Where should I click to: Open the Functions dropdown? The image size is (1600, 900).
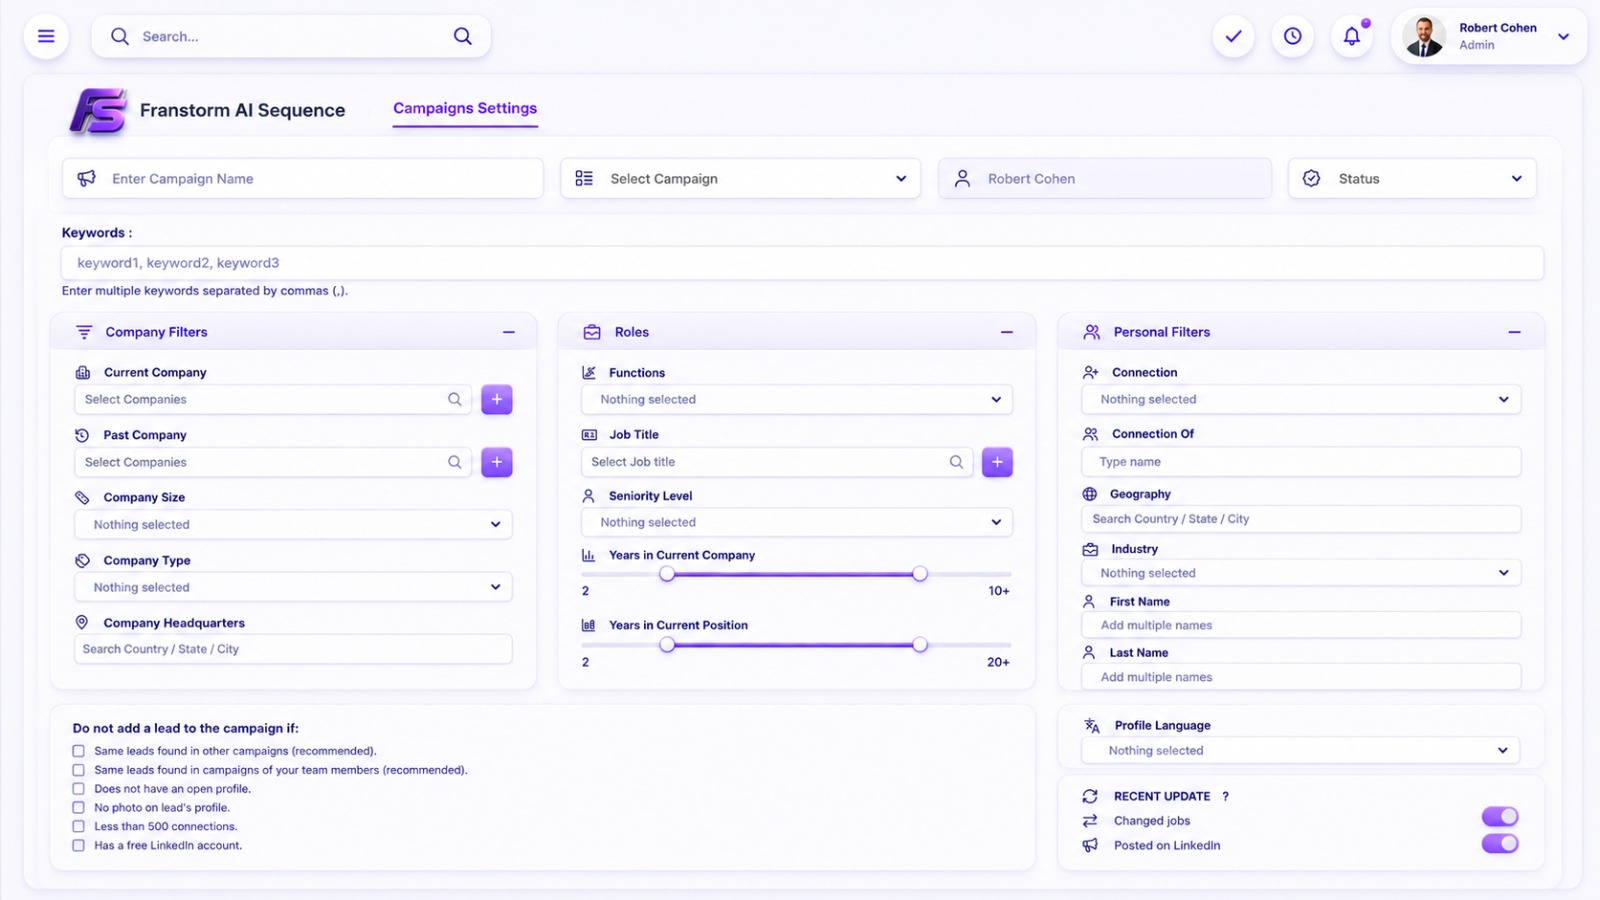click(x=797, y=399)
